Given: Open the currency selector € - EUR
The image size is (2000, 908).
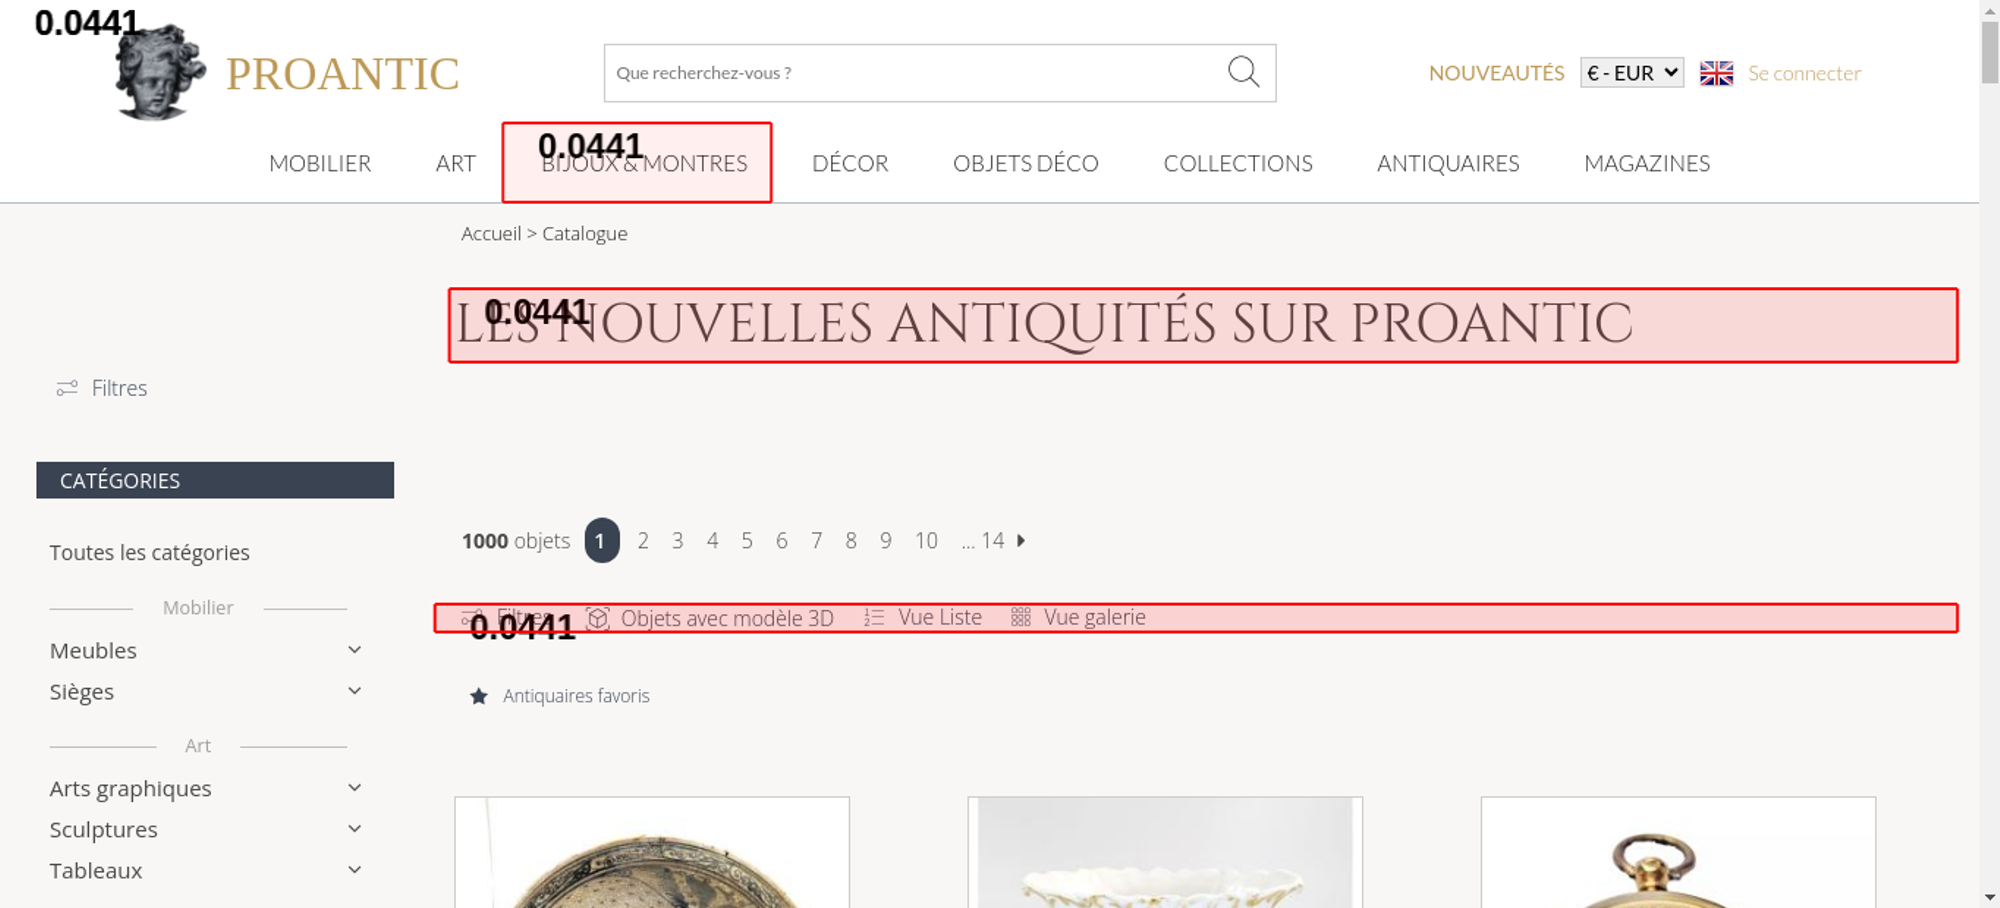Looking at the screenshot, I should click(1632, 73).
